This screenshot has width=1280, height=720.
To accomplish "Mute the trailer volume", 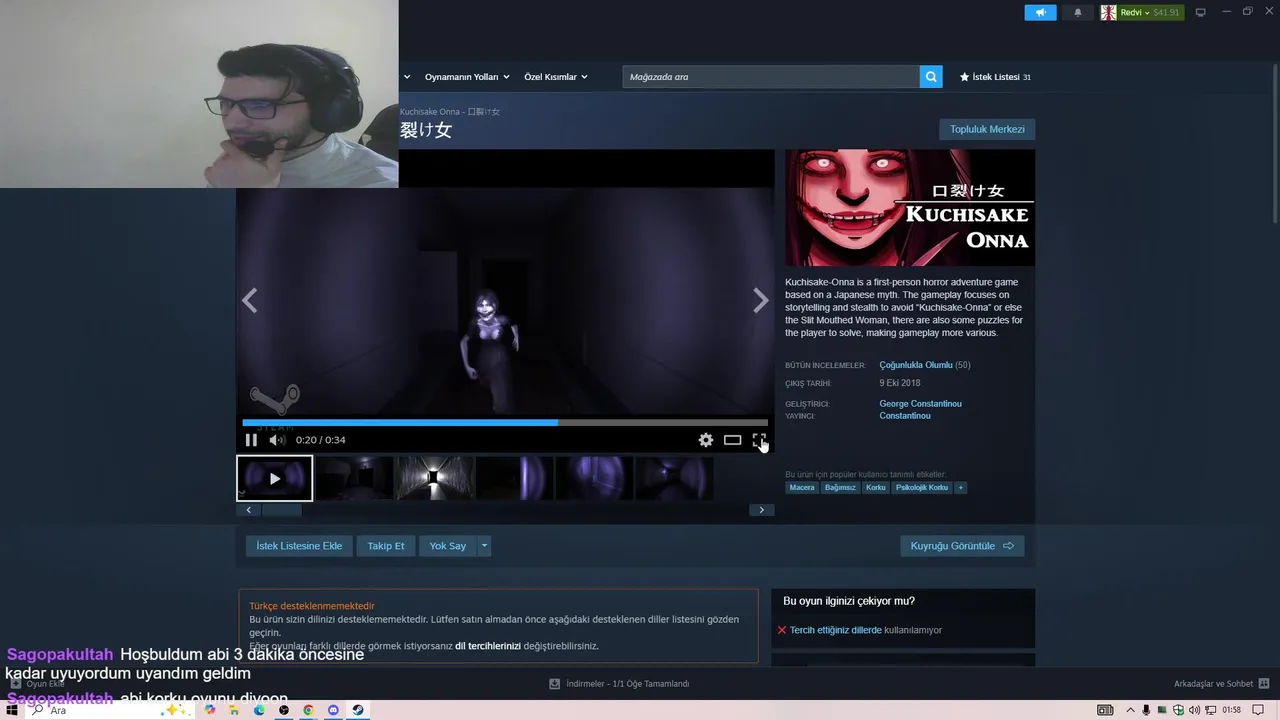I will 277,440.
